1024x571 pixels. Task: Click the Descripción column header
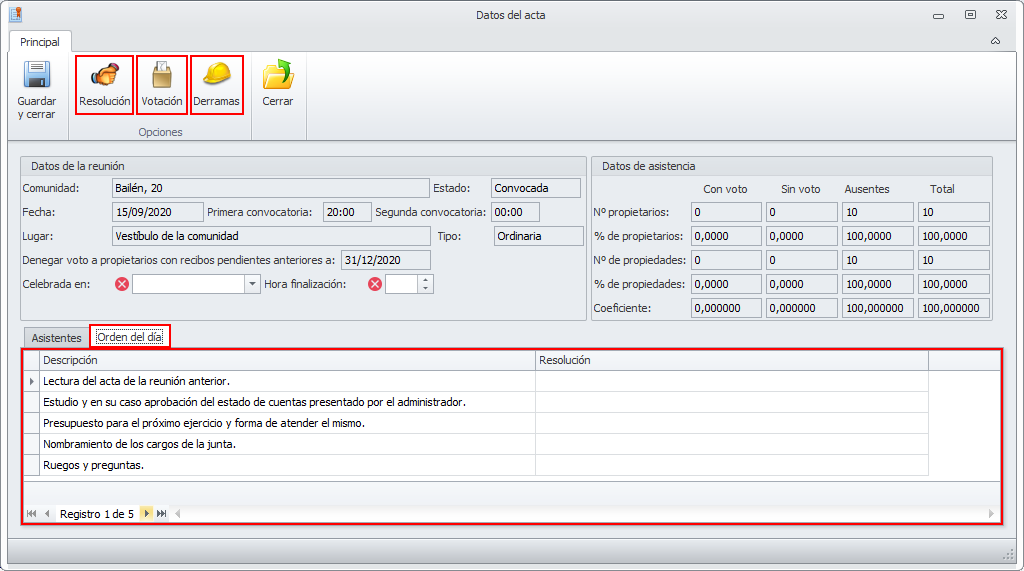(x=287, y=360)
